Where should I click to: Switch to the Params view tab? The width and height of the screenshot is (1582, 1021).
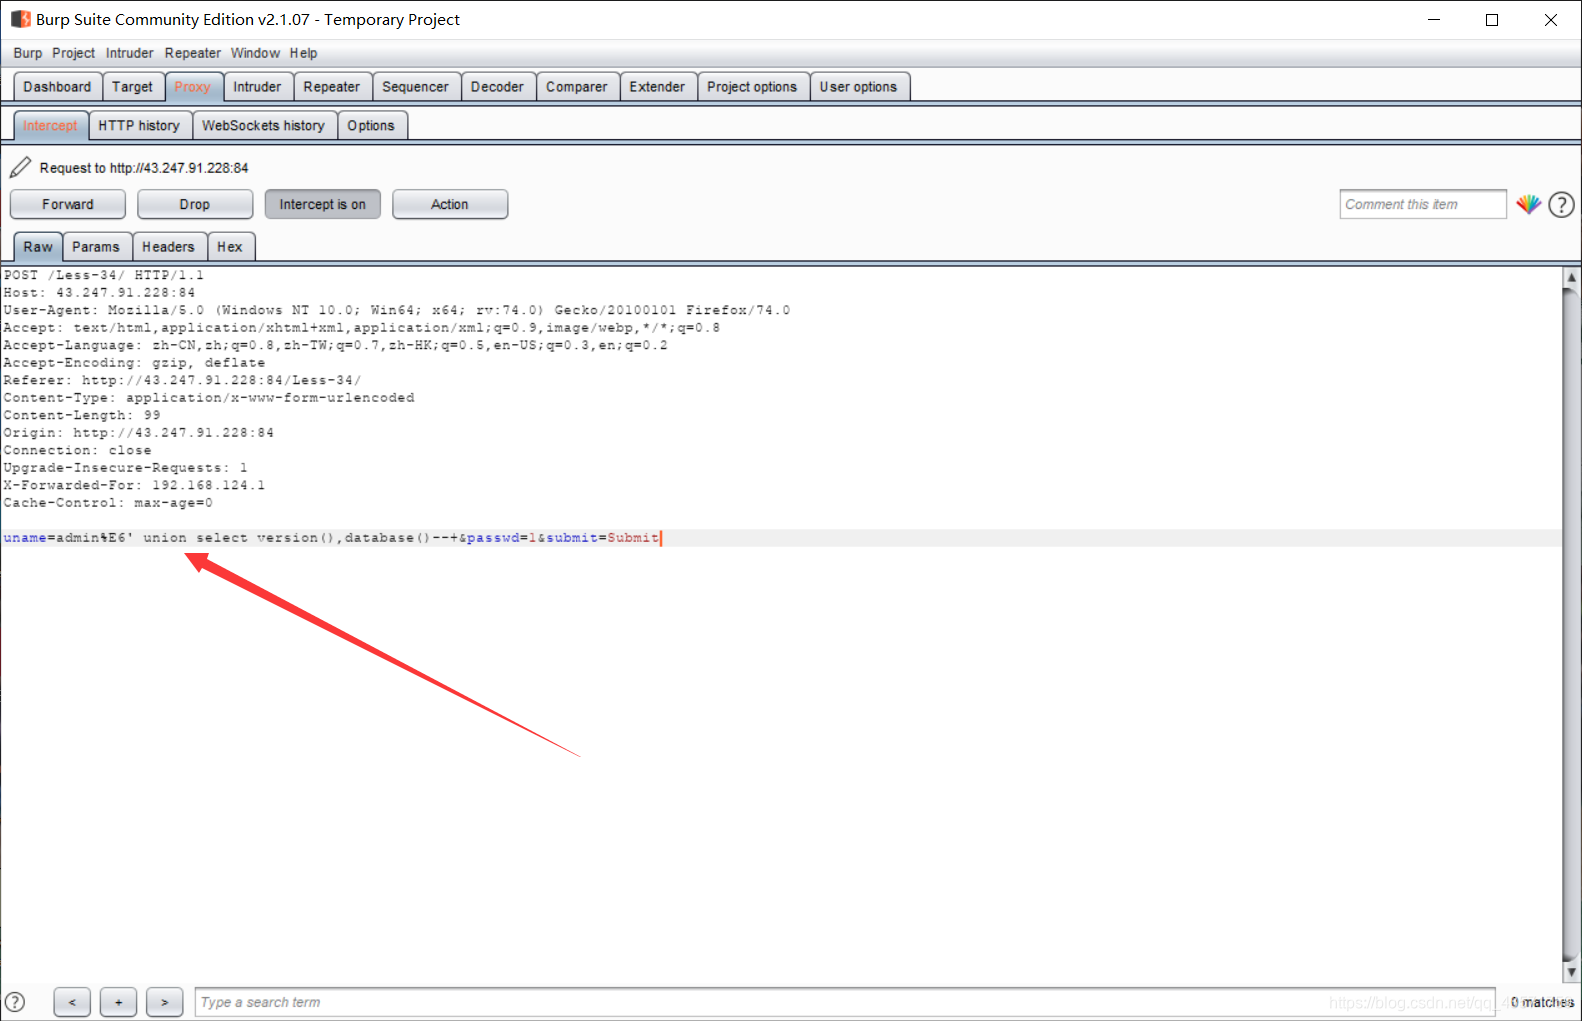96,247
